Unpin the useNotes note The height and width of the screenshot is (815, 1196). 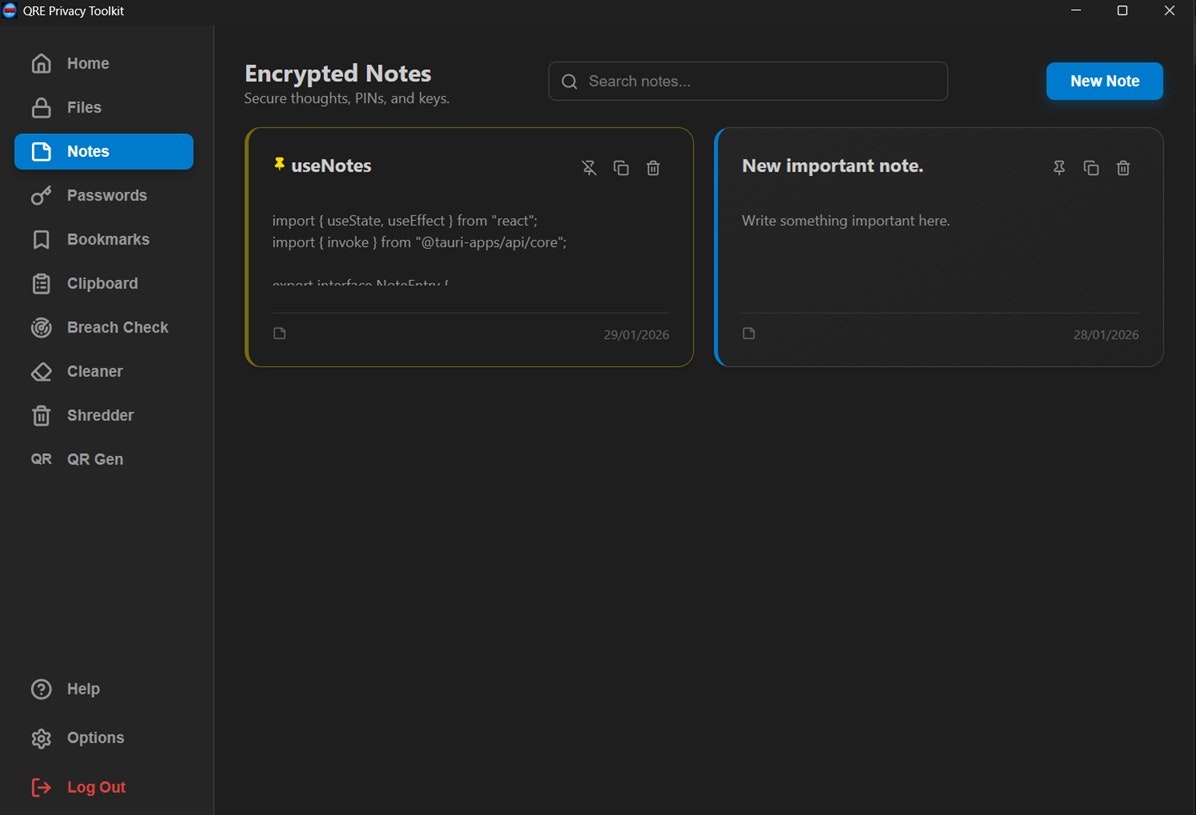(589, 168)
